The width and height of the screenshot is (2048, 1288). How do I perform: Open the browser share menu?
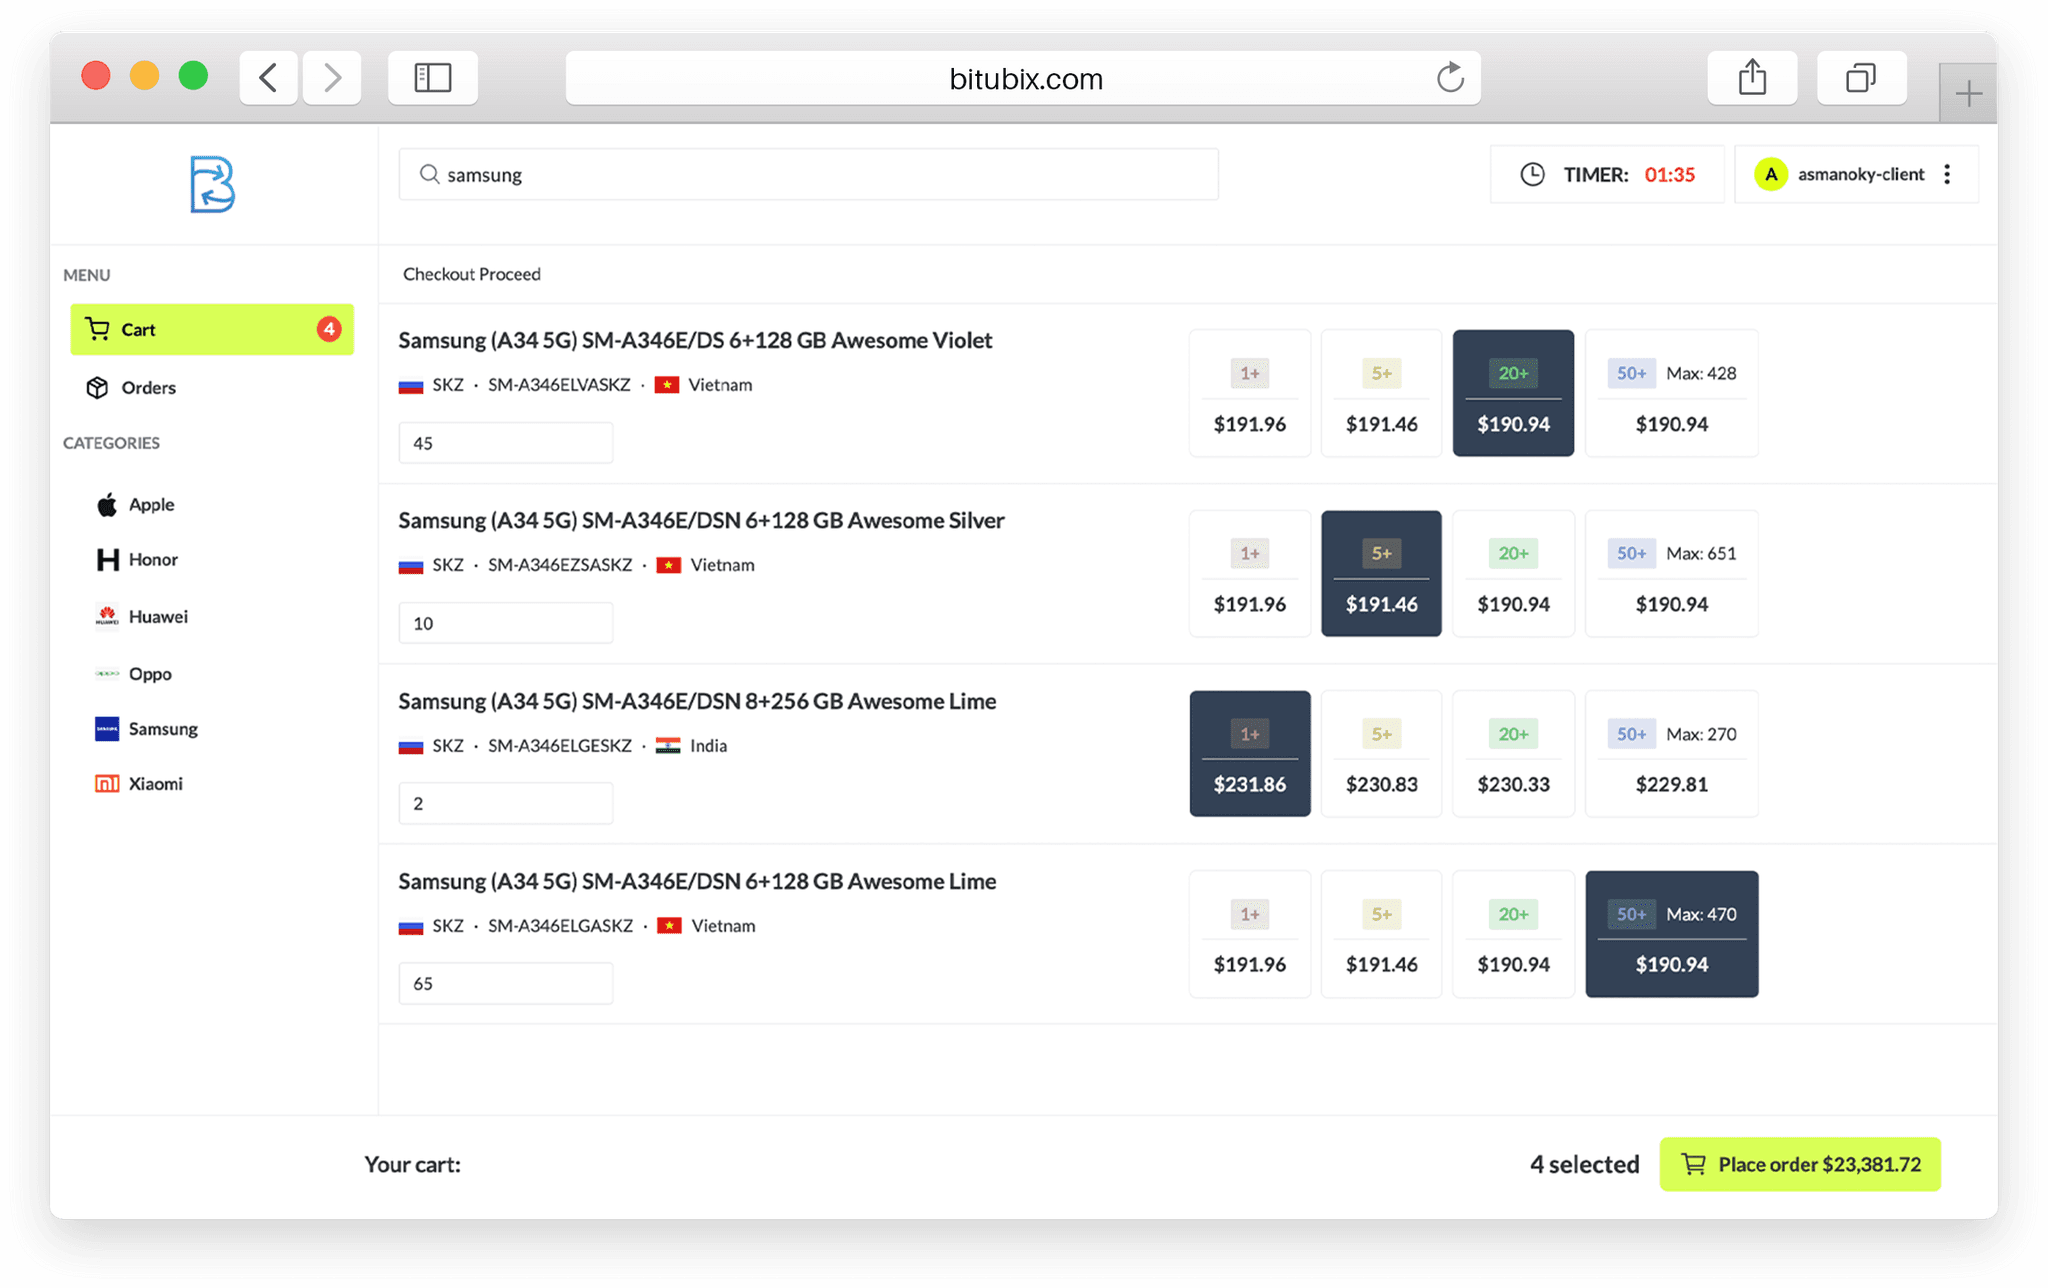pyautogui.click(x=1752, y=77)
